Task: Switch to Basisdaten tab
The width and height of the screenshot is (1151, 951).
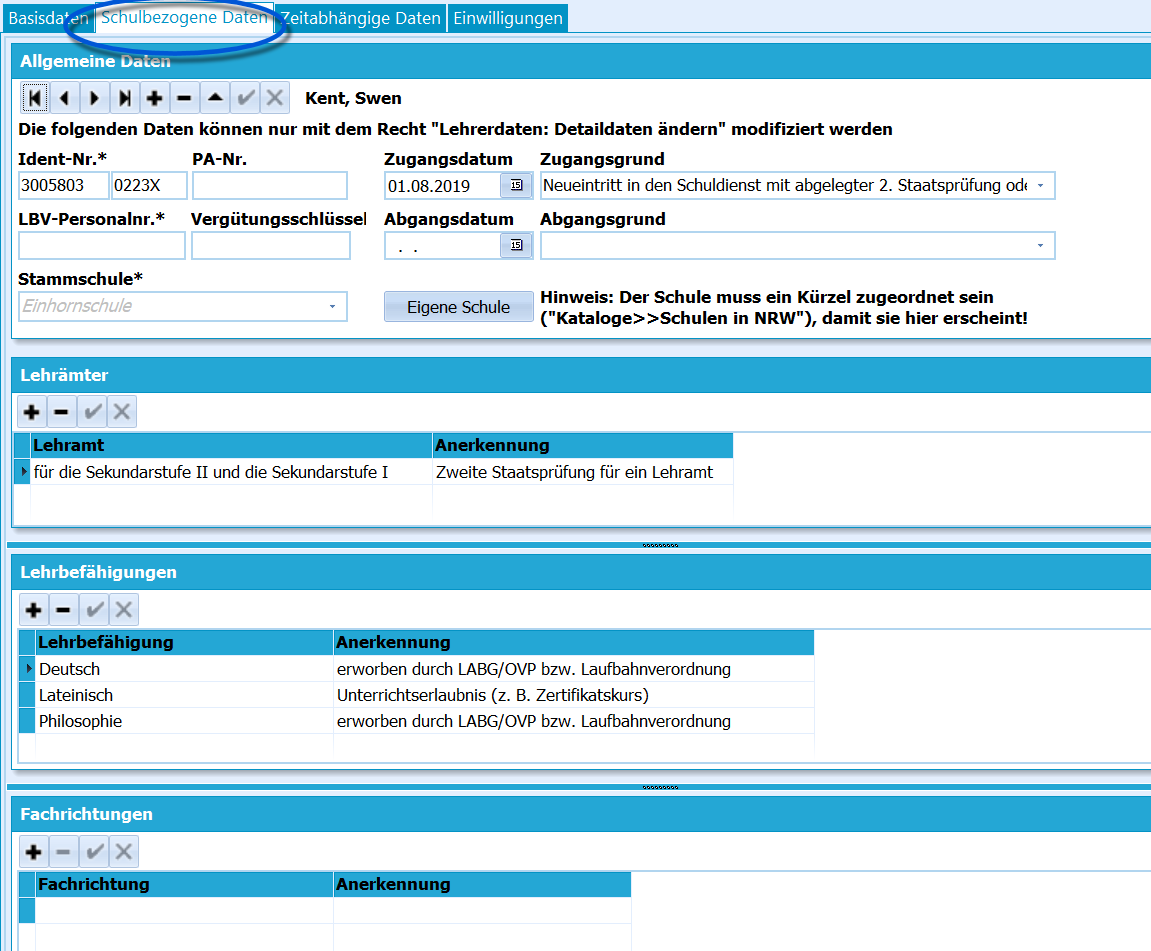Action: pyautogui.click(x=48, y=18)
